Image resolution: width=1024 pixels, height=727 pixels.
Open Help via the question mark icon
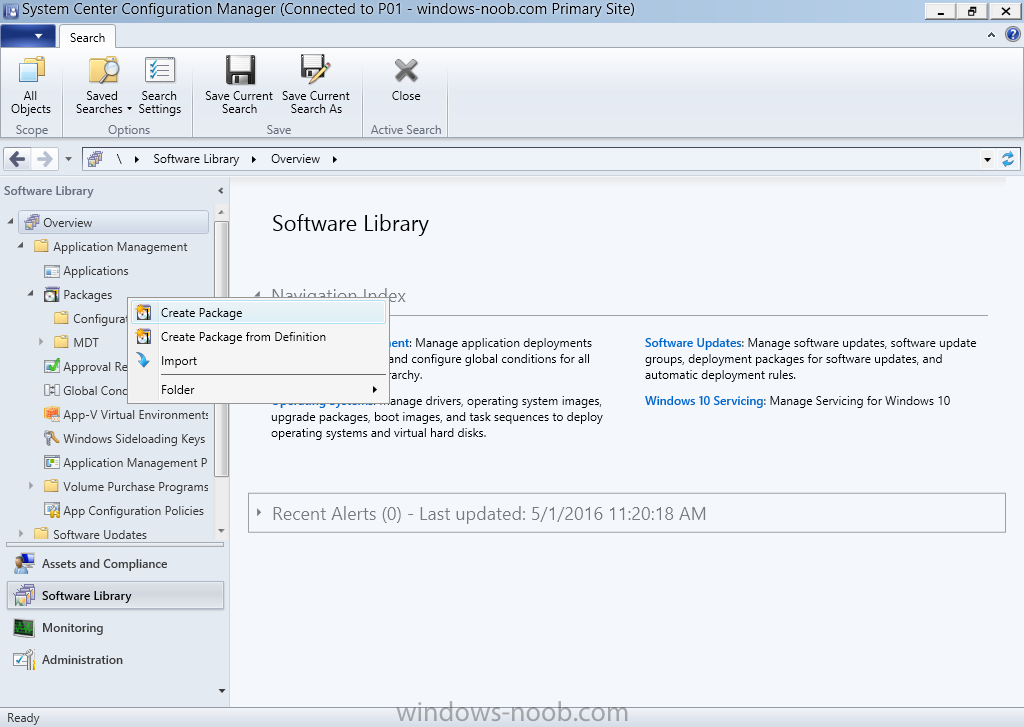1012,35
